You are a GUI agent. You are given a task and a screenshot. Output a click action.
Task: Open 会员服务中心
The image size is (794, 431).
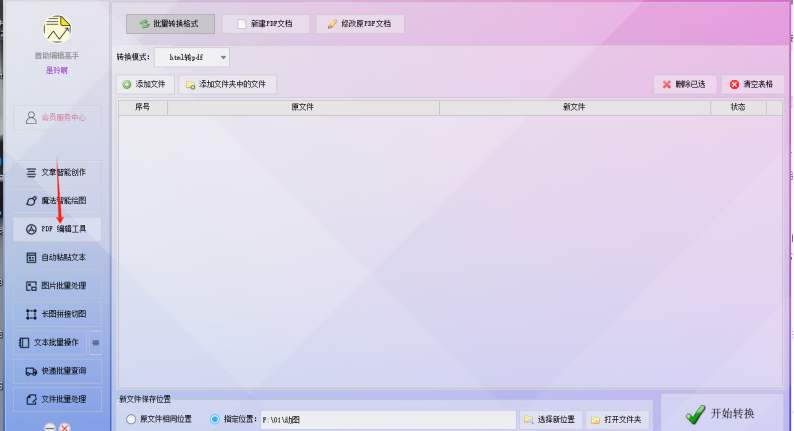coord(57,117)
